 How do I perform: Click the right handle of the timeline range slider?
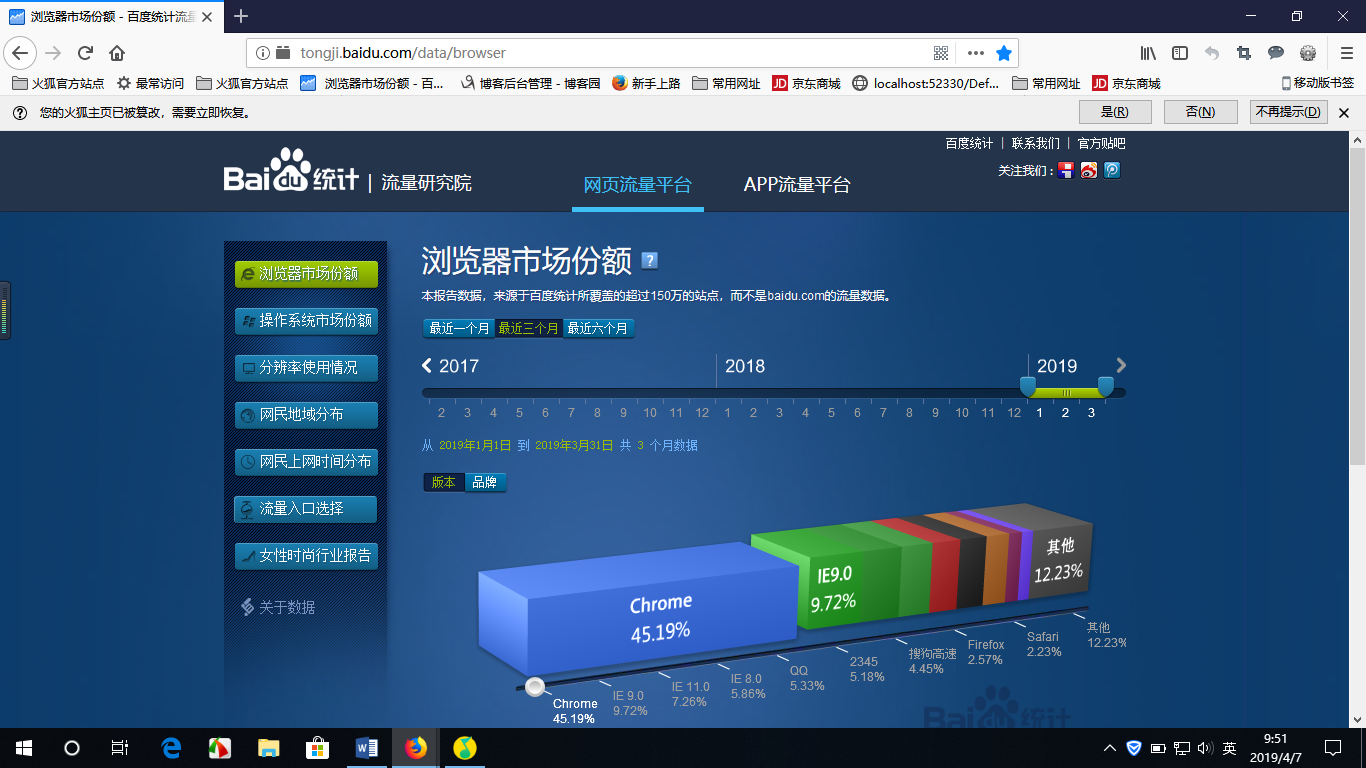pos(1105,386)
